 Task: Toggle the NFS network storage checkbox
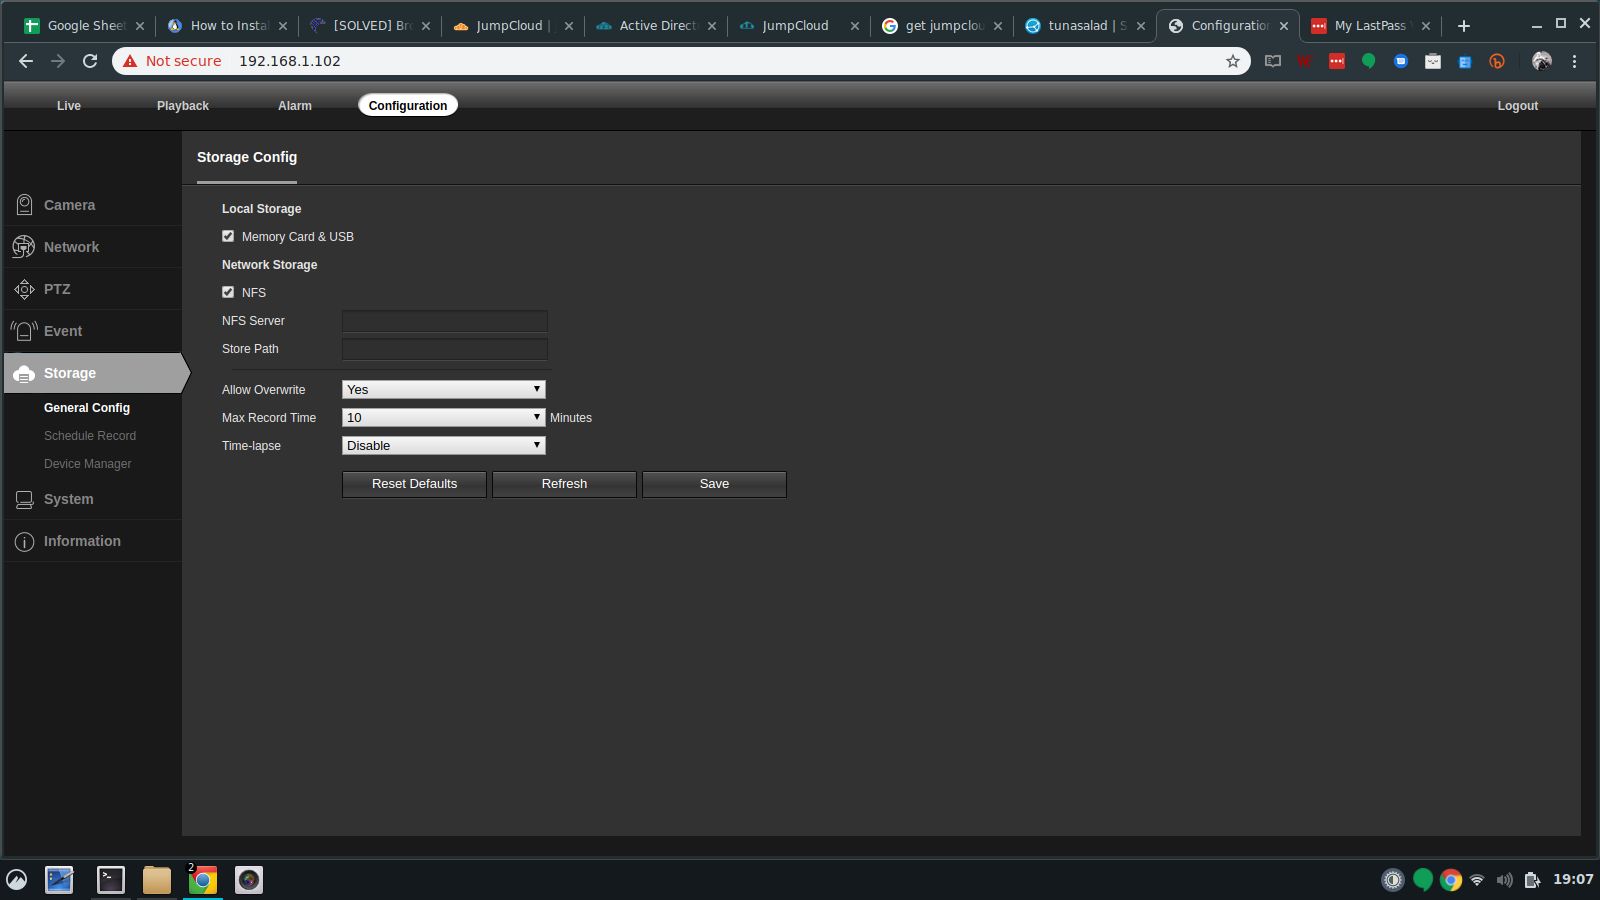228,292
